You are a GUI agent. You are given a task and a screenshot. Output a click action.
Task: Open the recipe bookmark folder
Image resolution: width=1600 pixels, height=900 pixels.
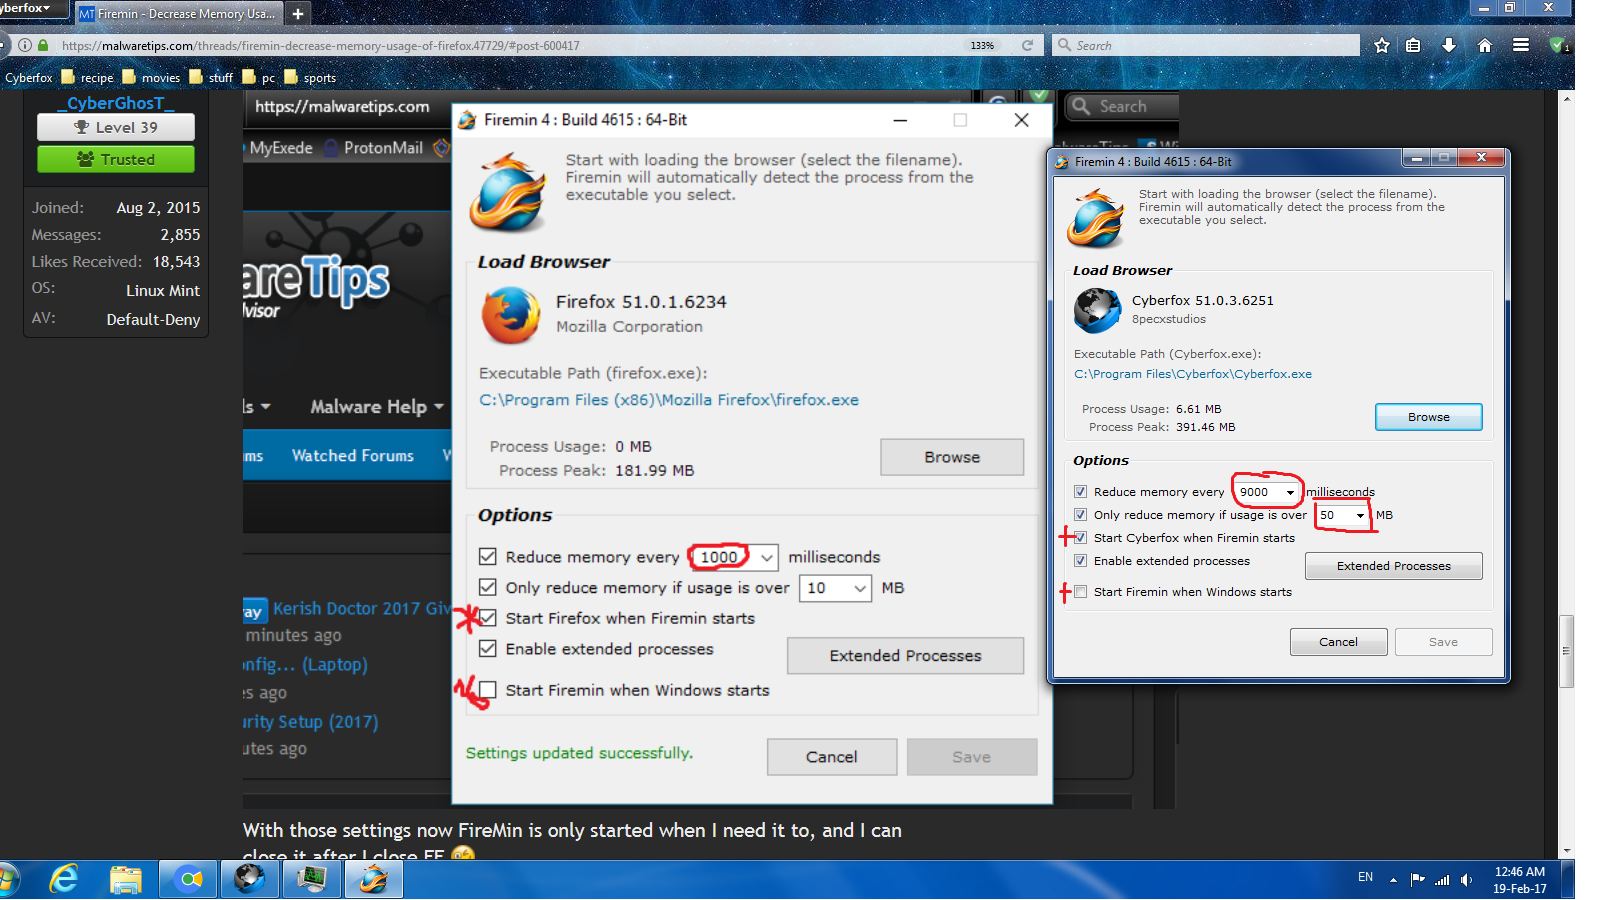coord(88,77)
